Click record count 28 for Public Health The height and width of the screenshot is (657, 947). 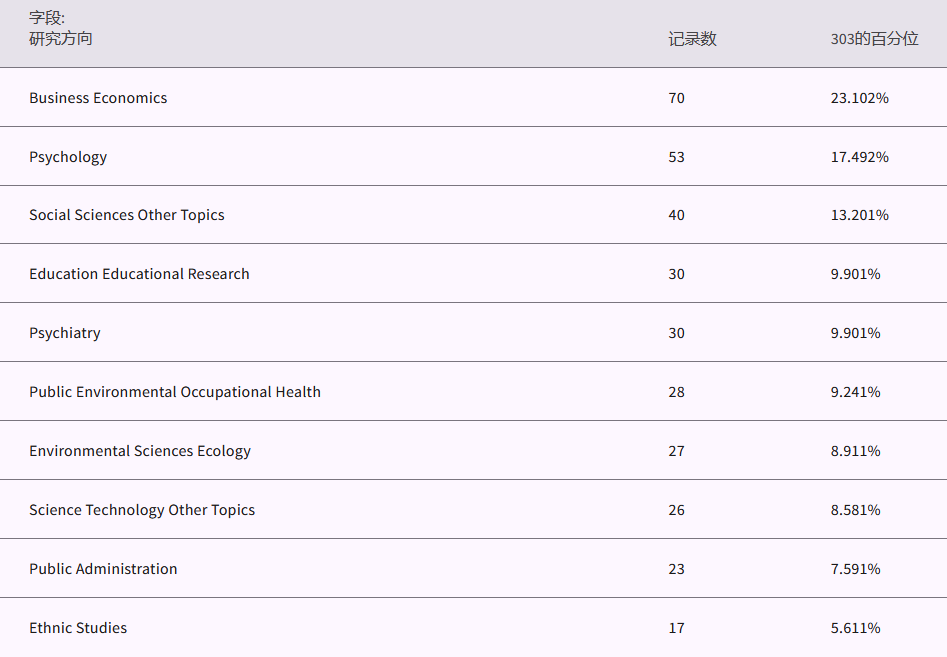coord(677,392)
